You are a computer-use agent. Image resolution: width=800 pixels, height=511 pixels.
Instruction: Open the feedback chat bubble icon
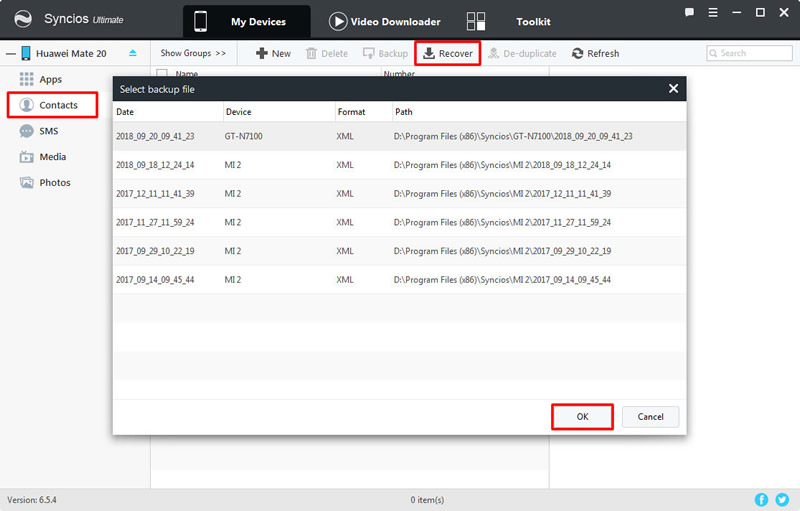(689, 12)
